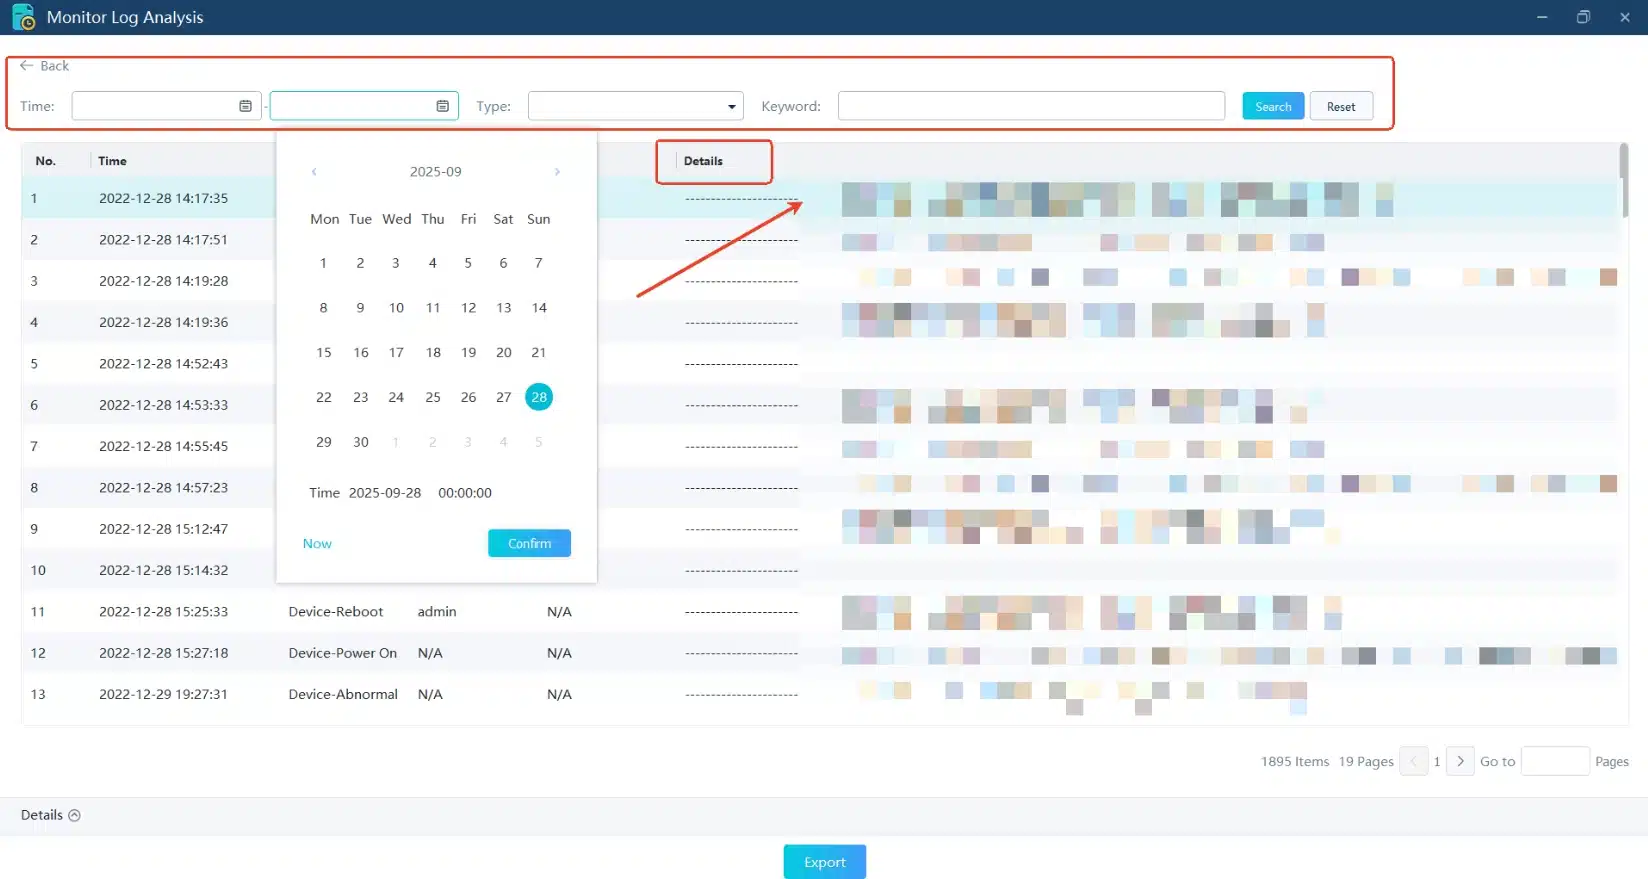Expand the Type dropdown
The height and width of the screenshot is (879, 1648).
click(x=731, y=107)
